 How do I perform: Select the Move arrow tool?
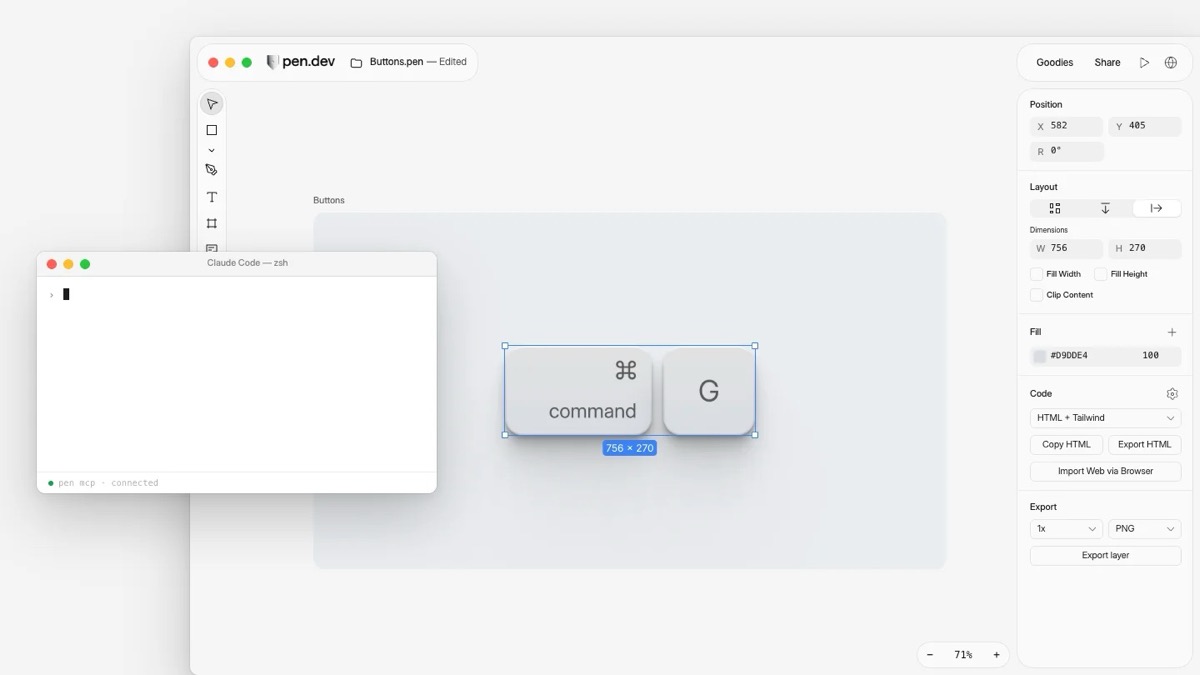(211, 104)
